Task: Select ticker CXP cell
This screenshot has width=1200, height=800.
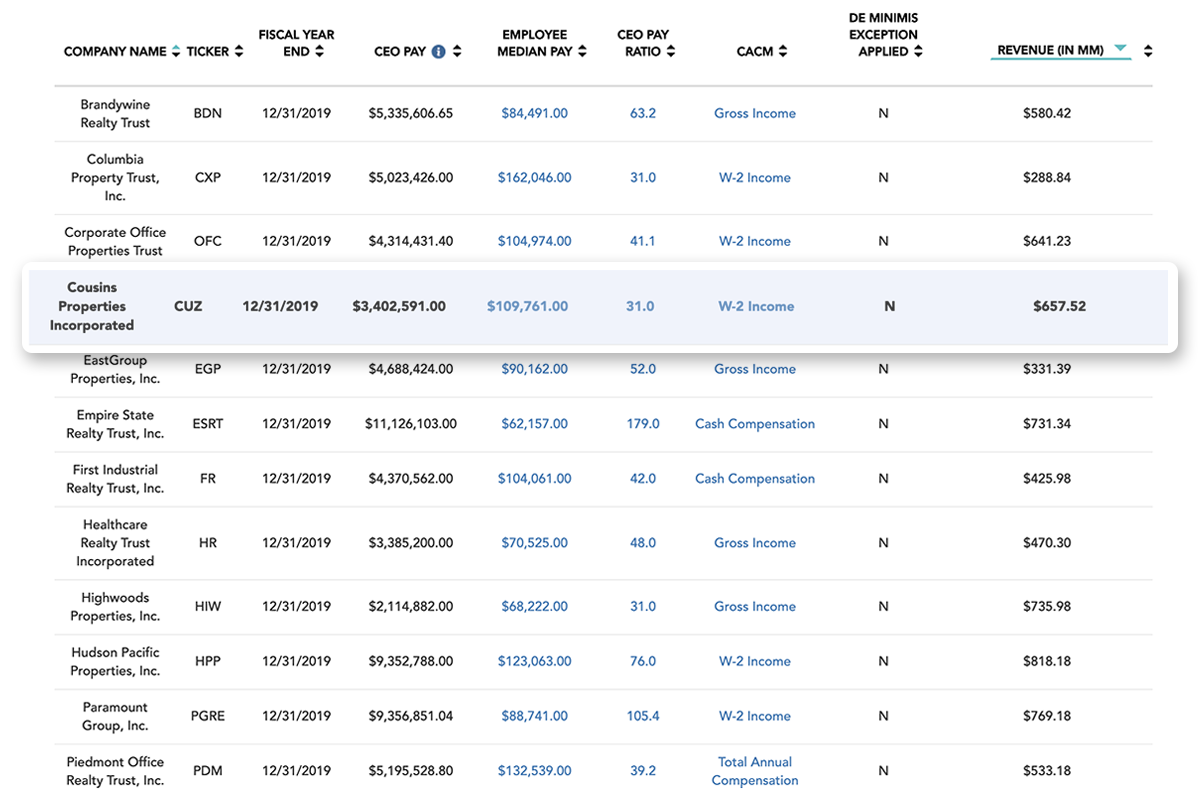Action: click(208, 177)
